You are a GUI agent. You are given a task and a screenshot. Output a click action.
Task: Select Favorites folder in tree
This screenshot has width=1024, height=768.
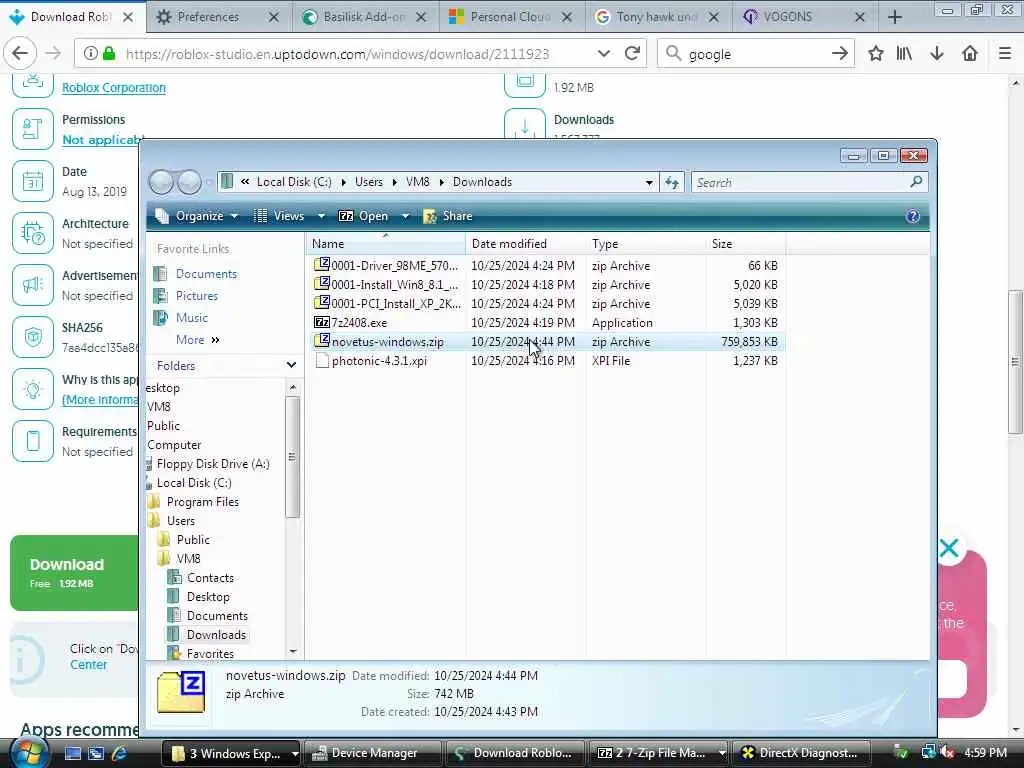tap(210, 653)
